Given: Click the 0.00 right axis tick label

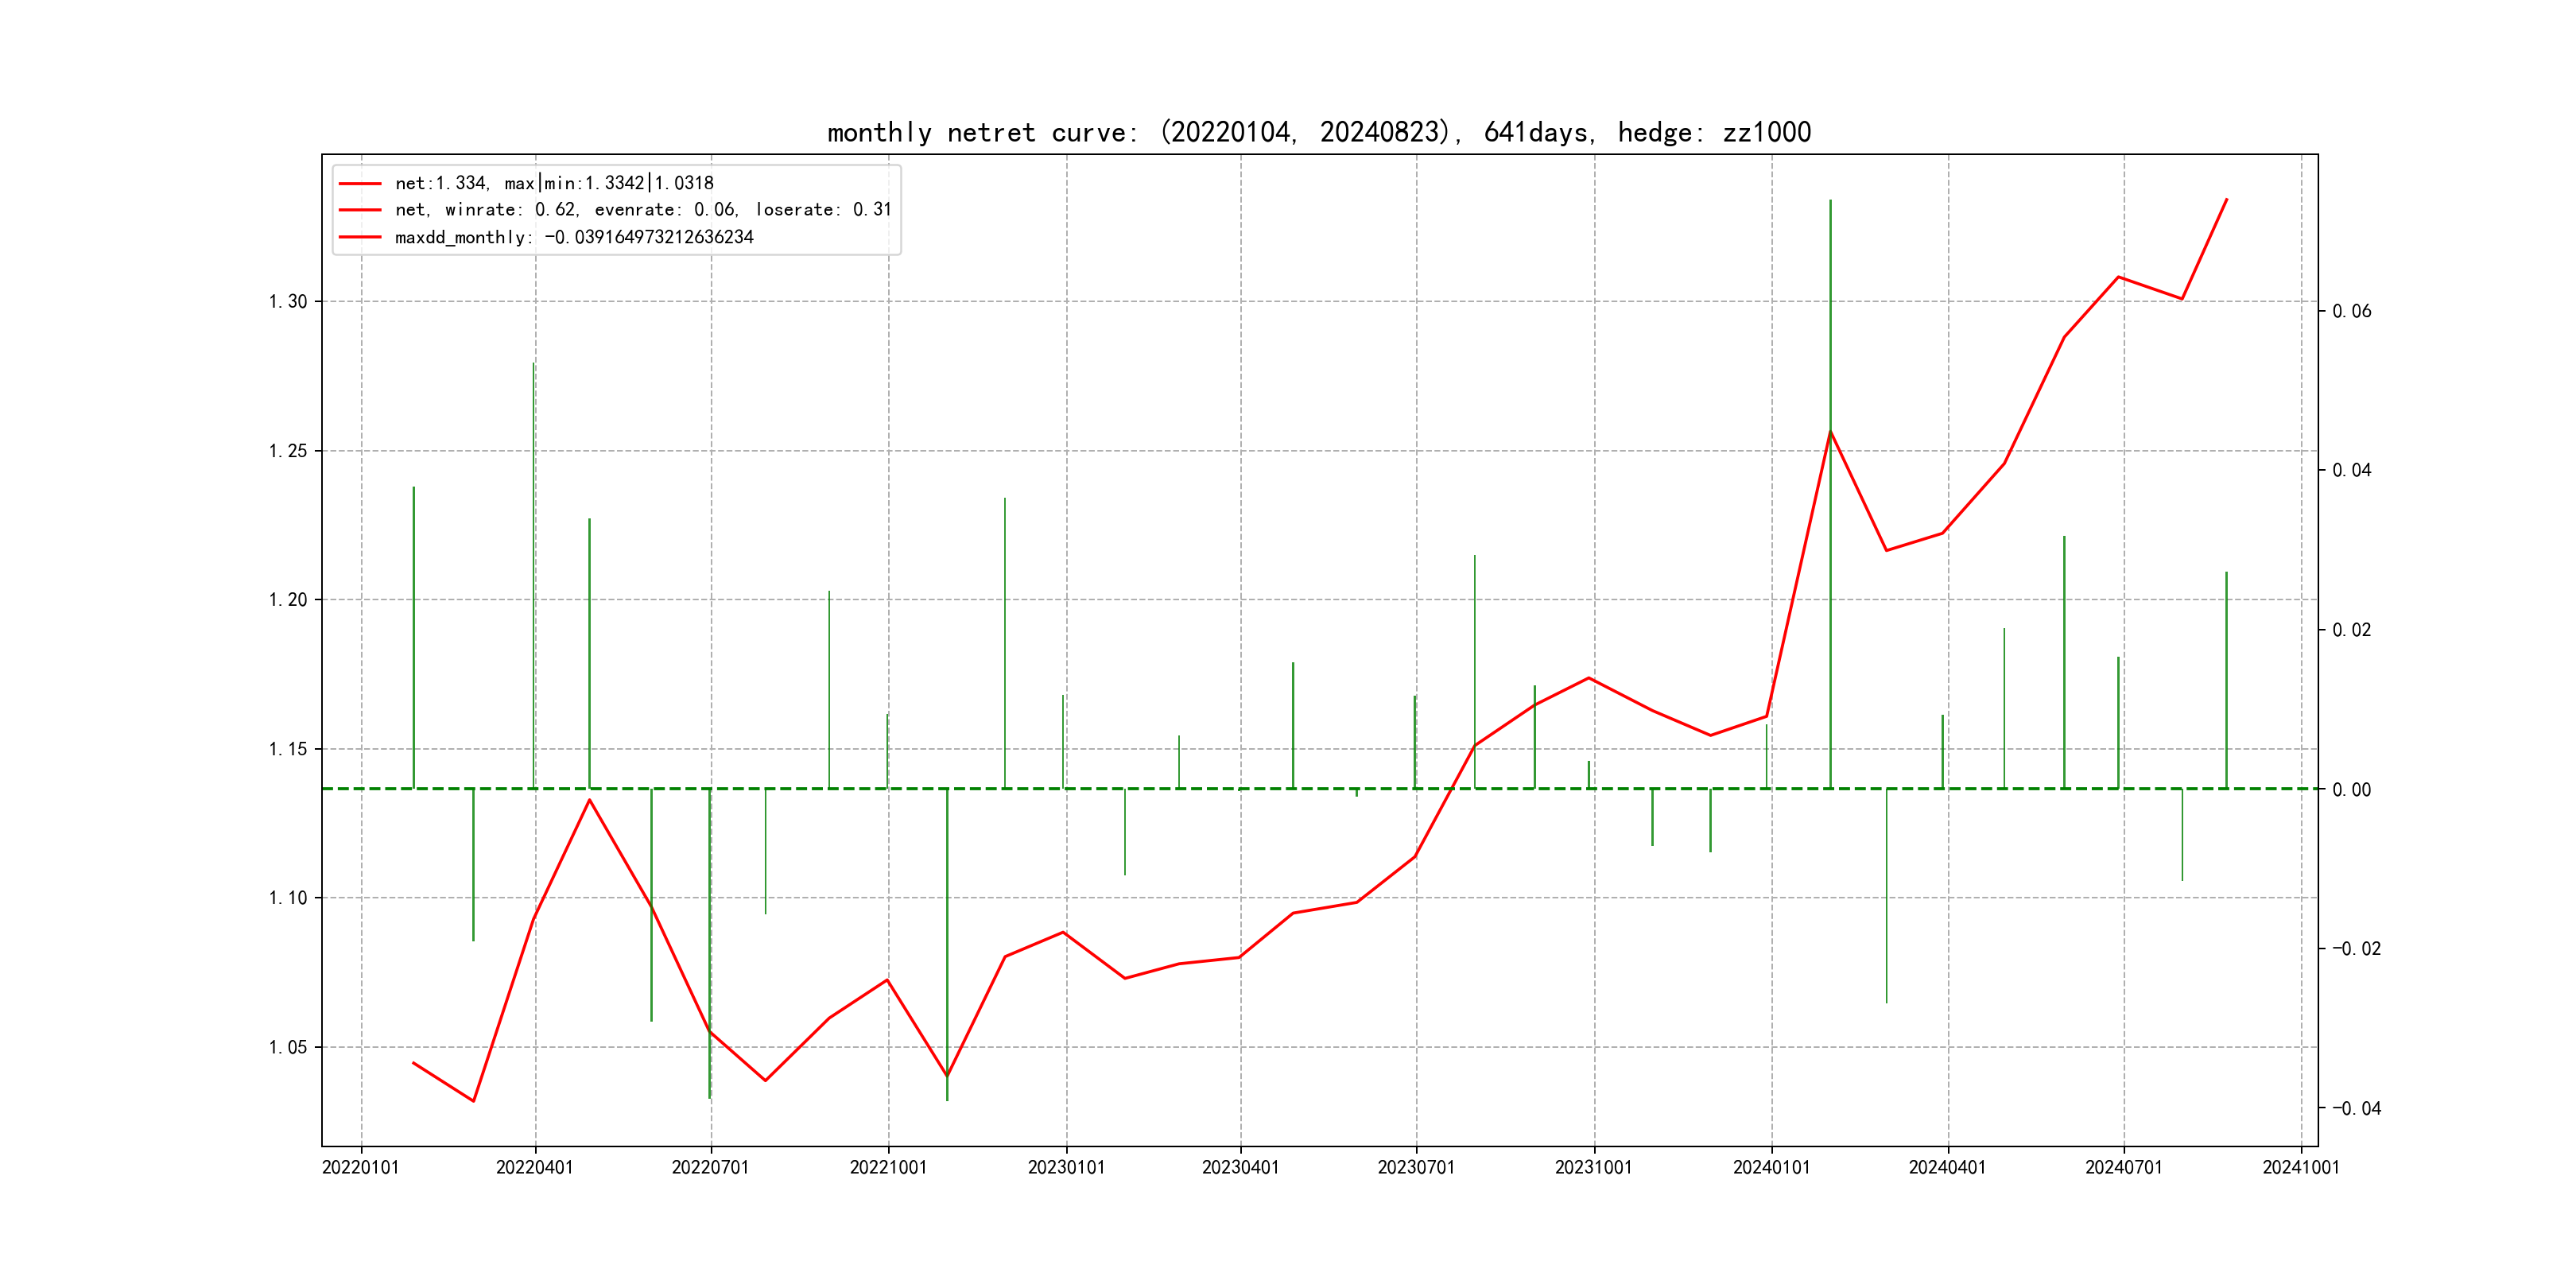Looking at the screenshot, I should tap(2352, 790).
